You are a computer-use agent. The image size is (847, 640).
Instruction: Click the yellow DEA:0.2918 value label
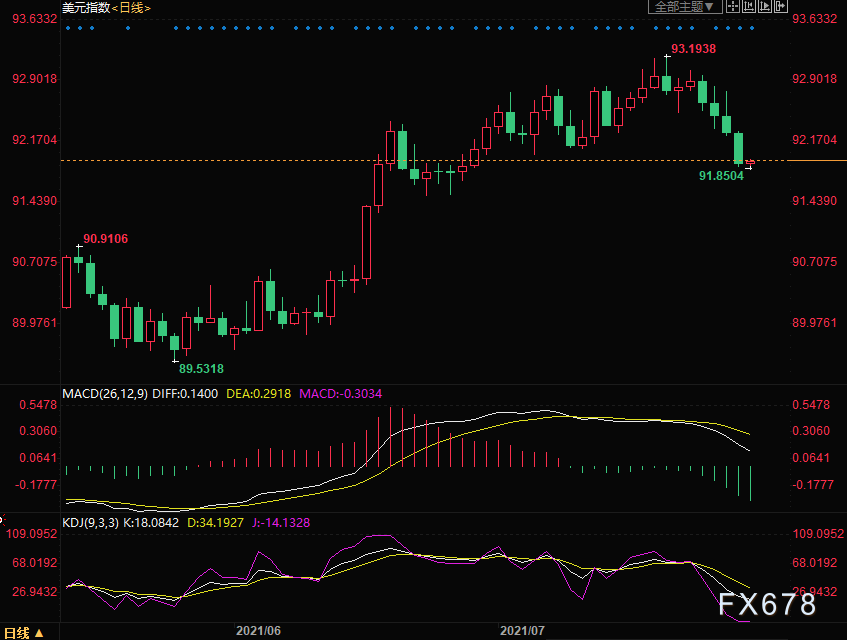coord(258,394)
